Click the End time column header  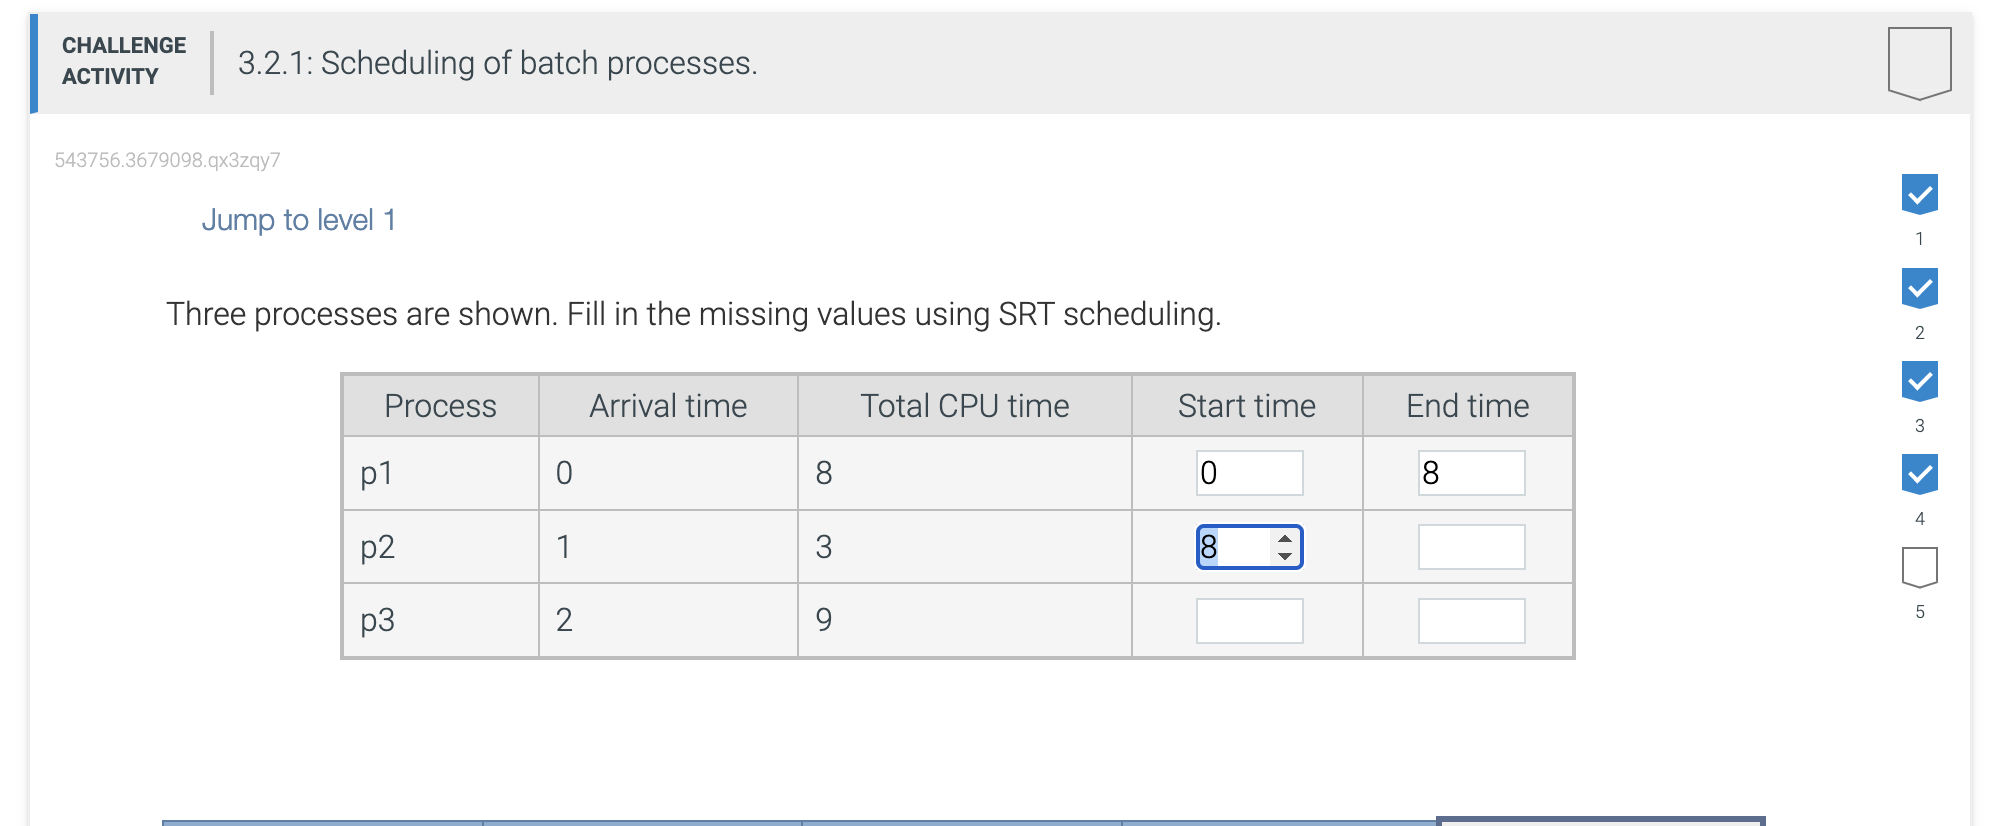click(1467, 406)
